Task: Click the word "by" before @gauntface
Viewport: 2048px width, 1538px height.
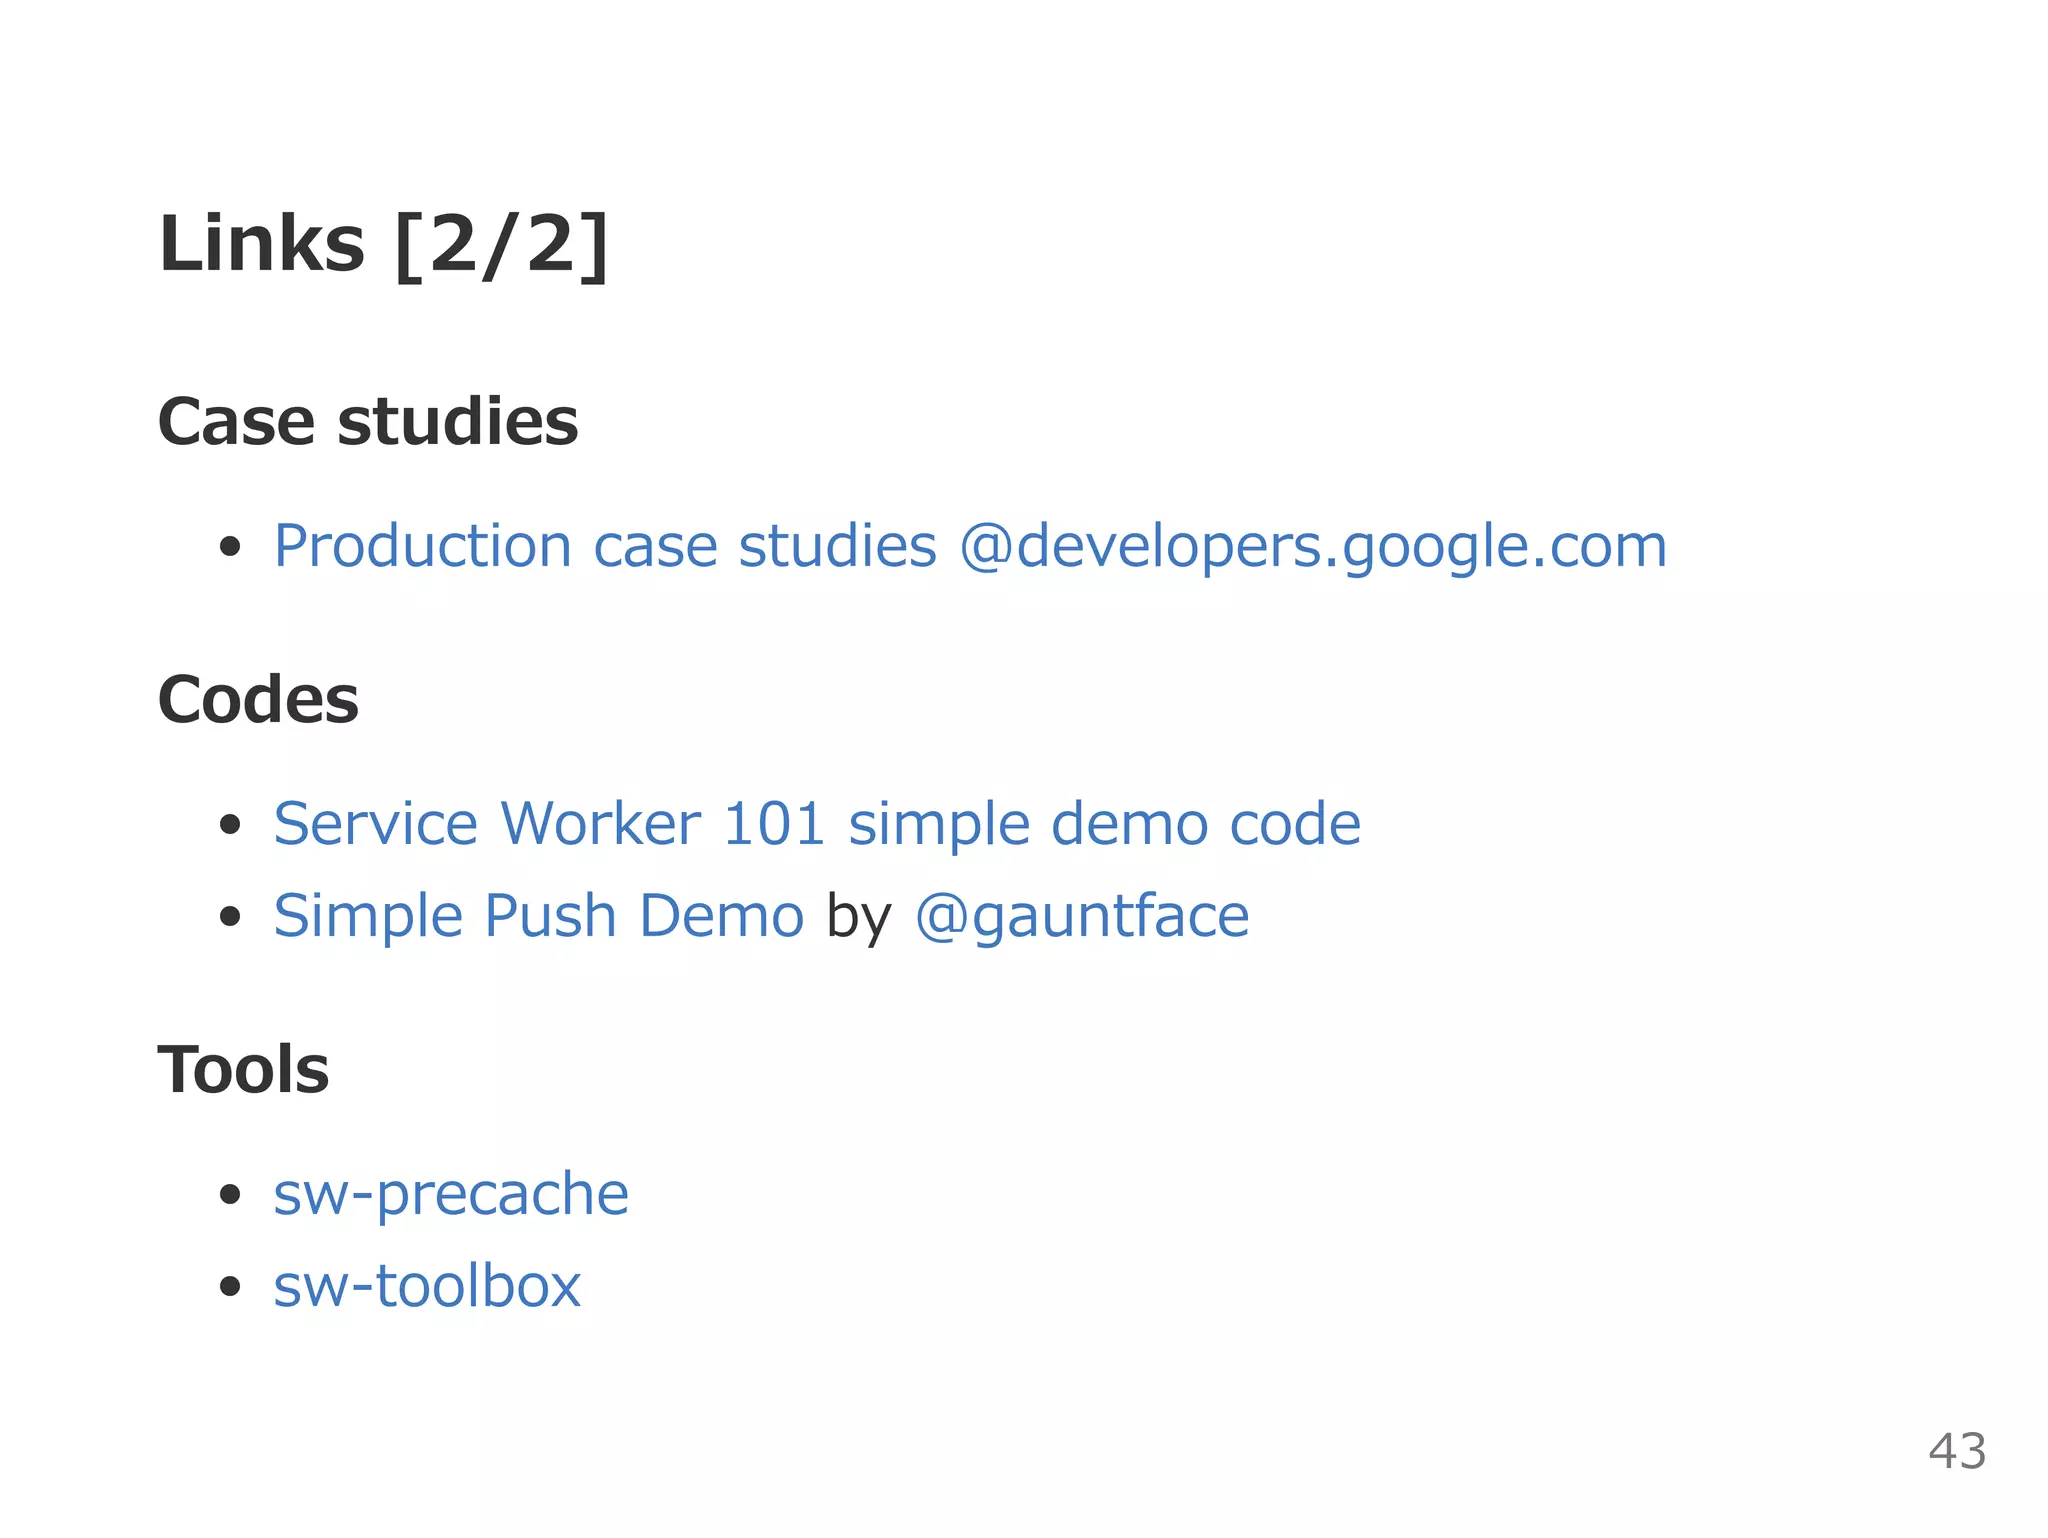Action: click(x=859, y=917)
